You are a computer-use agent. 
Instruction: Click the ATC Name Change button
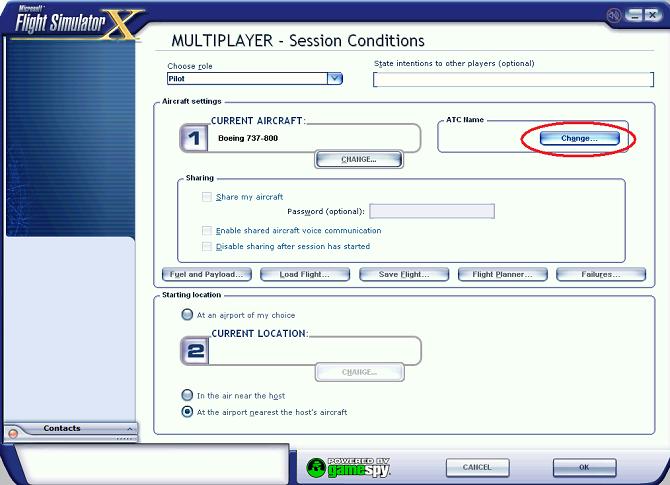coord(579,138)
